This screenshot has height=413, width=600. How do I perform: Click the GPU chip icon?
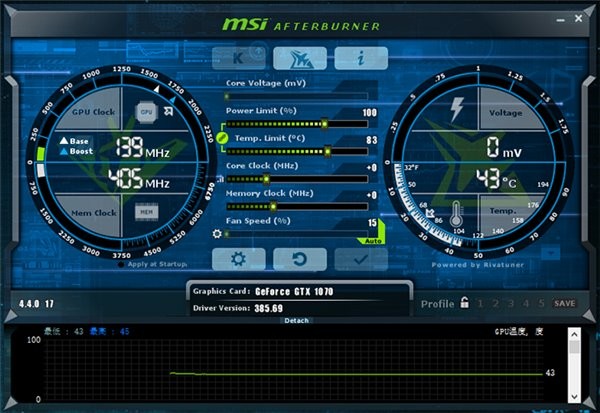click(147, 112)
